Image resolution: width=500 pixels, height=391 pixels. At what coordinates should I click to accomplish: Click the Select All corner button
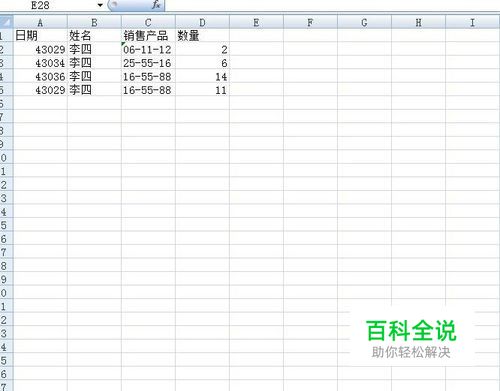pos(6,22)
